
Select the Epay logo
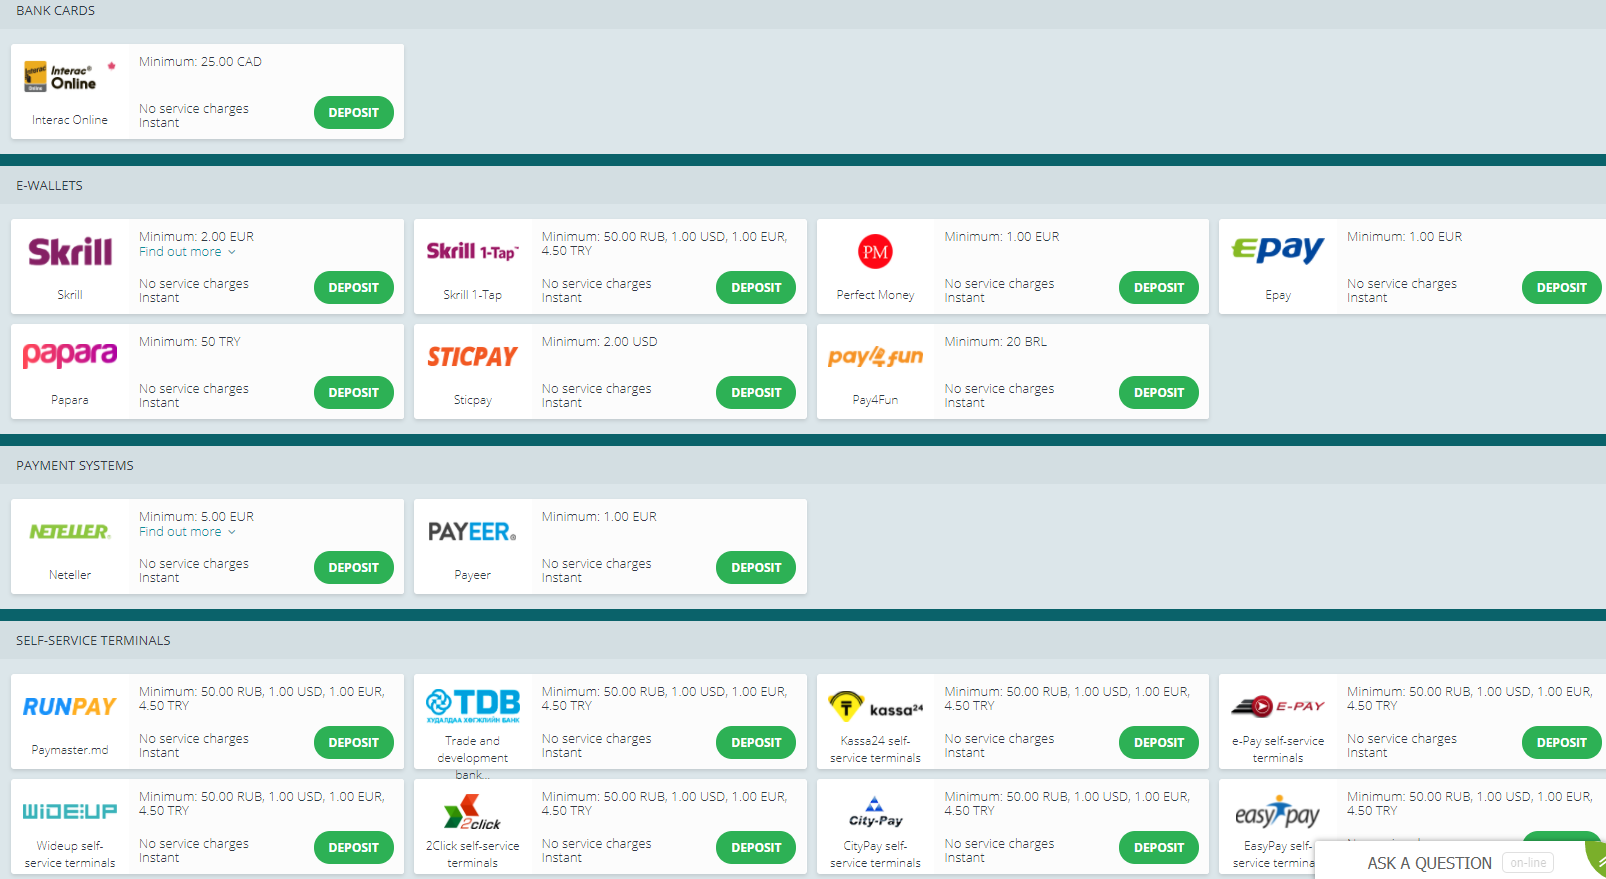[x=1278, y=250]
